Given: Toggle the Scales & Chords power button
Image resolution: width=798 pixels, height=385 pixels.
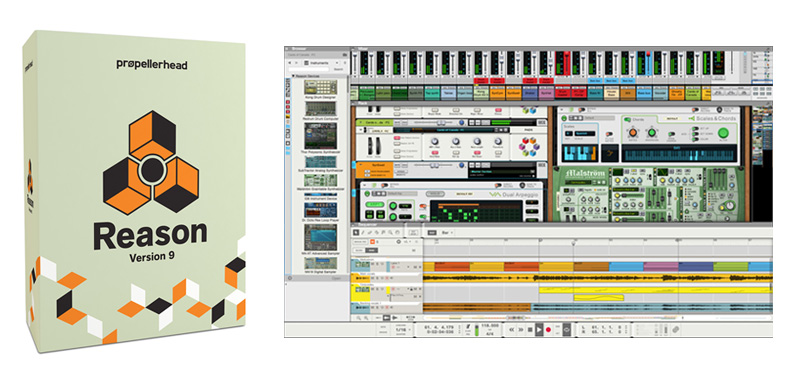Looking at the screenshot, I should pos(564,118).
